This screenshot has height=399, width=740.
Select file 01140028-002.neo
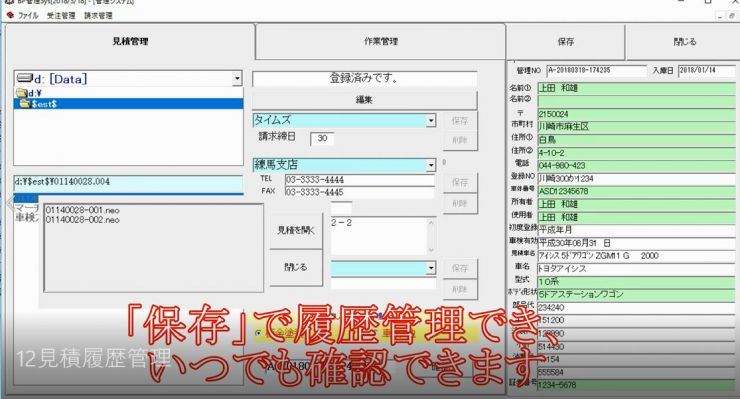(x=83, y=220)
